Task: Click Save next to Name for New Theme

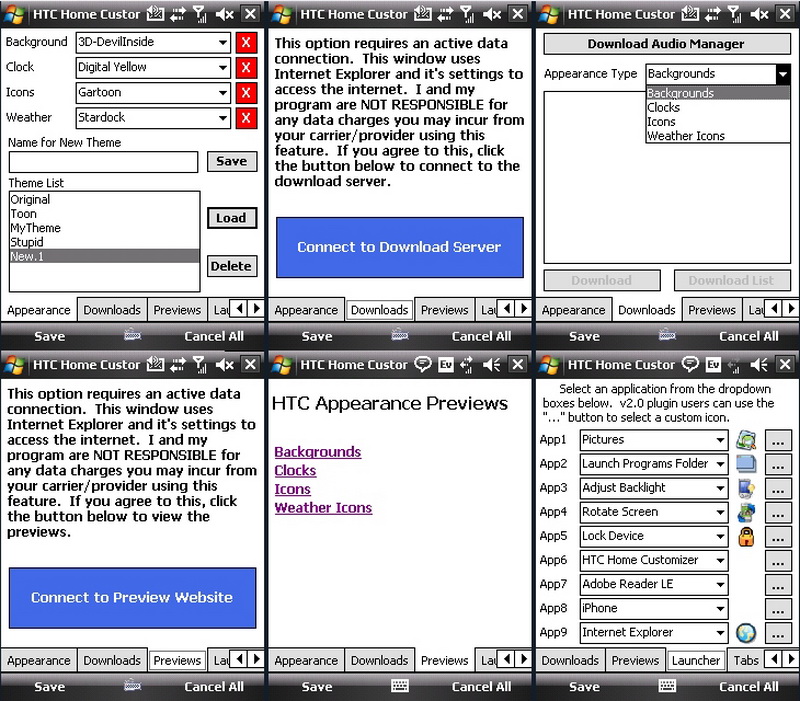Action: (x=232, y=161)
